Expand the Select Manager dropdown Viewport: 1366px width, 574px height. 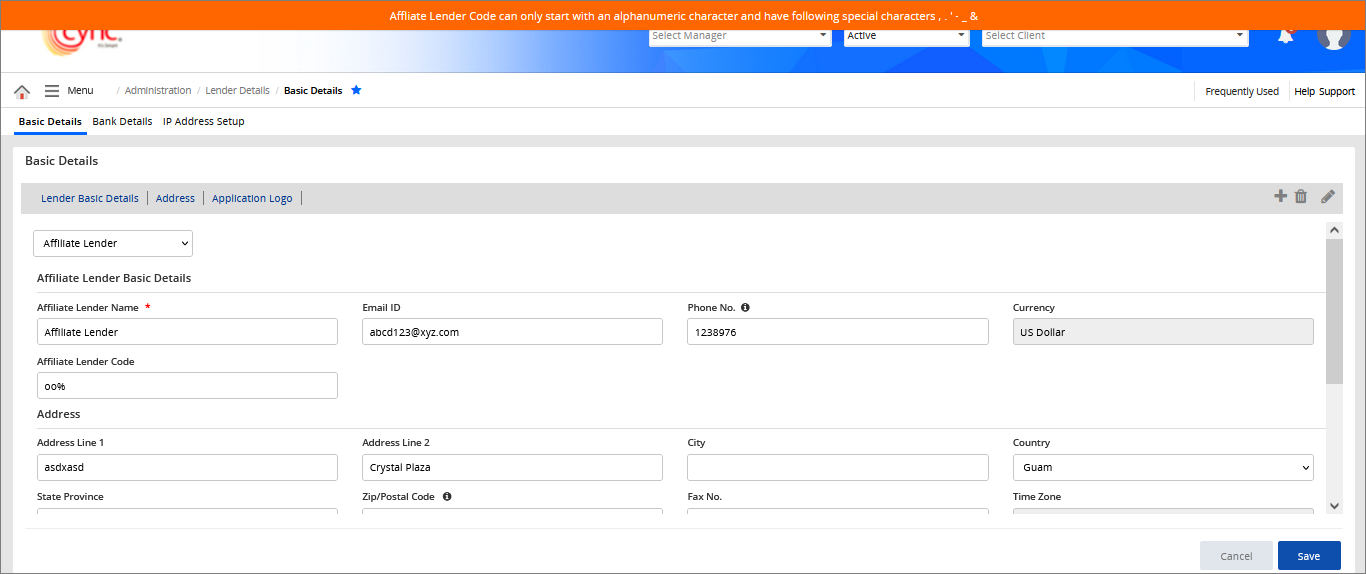coord(740,36)
